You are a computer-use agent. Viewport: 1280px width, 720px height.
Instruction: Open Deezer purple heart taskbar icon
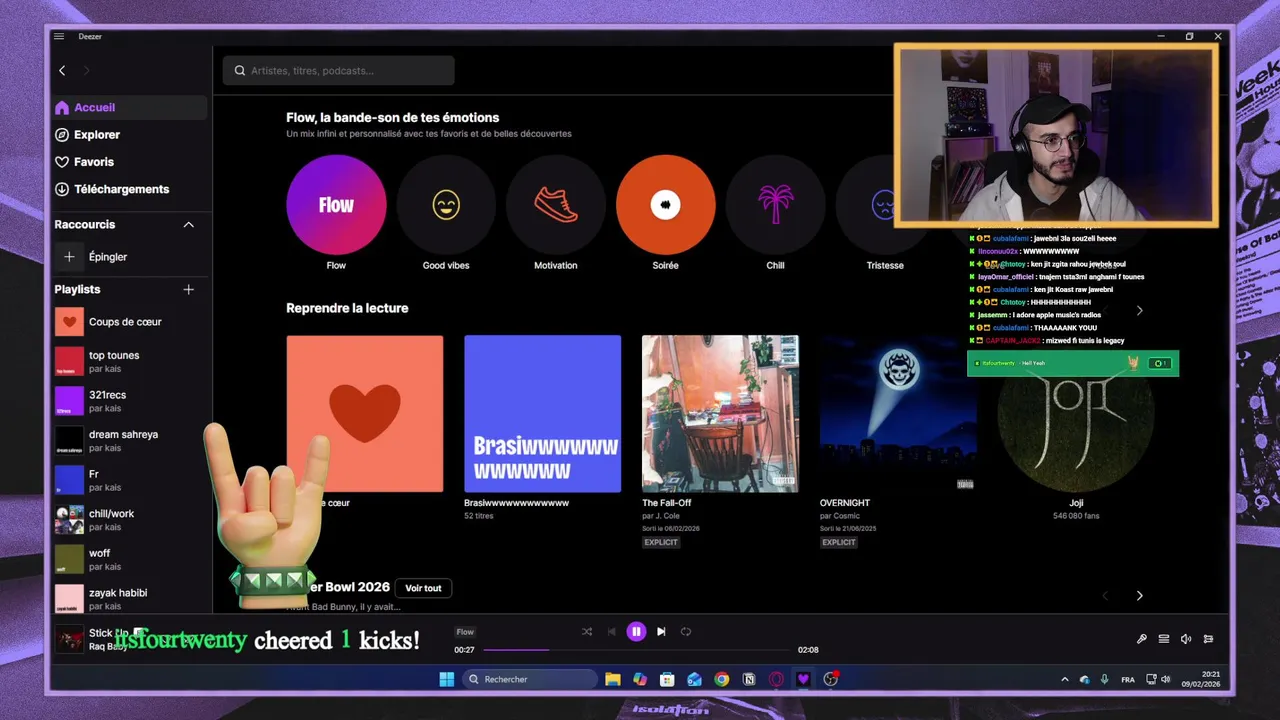click(x=802, y=679)
